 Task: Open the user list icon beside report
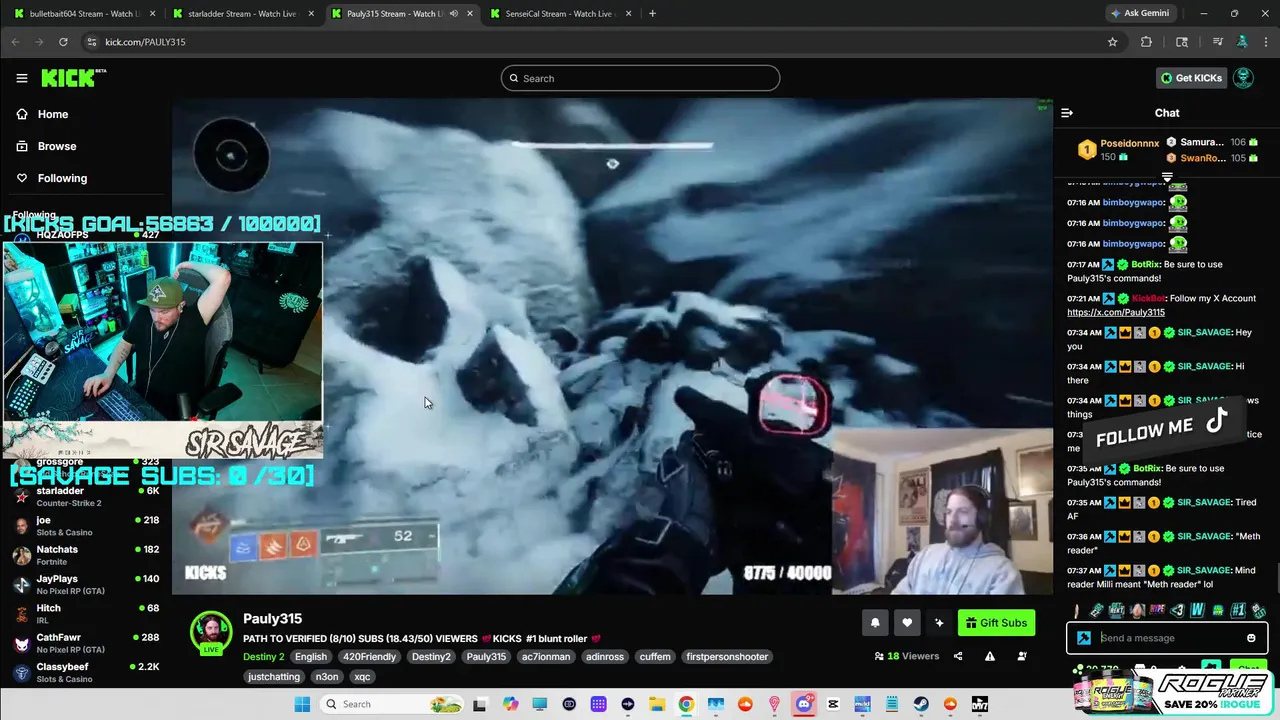(x=1022, y=656)
